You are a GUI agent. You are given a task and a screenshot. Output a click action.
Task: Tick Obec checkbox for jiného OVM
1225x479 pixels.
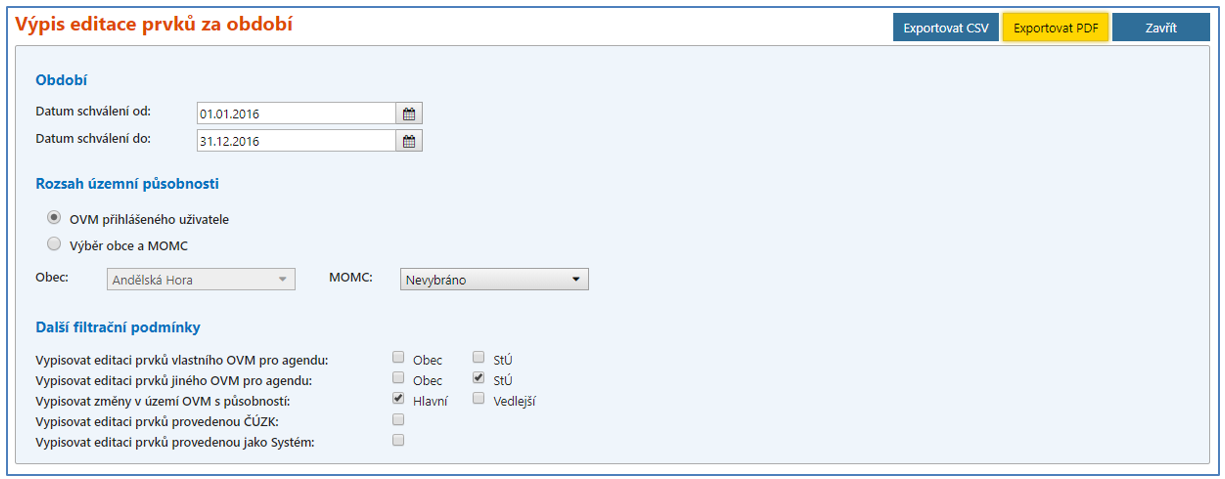pos(398,378)
